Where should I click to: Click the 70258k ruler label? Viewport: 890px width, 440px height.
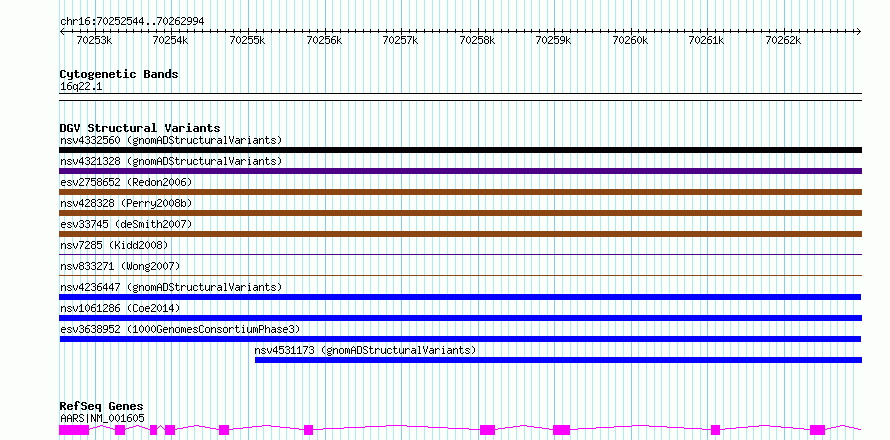coord(477,40)
